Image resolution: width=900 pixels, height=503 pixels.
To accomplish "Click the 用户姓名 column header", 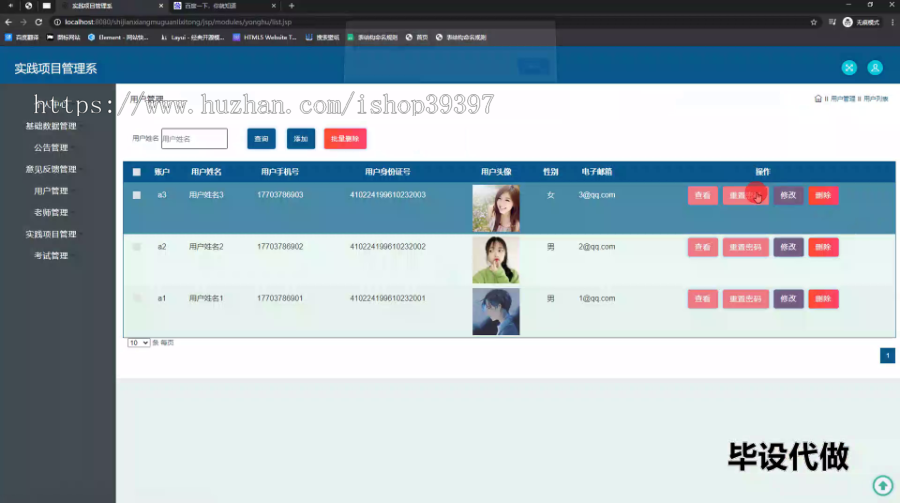I will pos(206,172).
